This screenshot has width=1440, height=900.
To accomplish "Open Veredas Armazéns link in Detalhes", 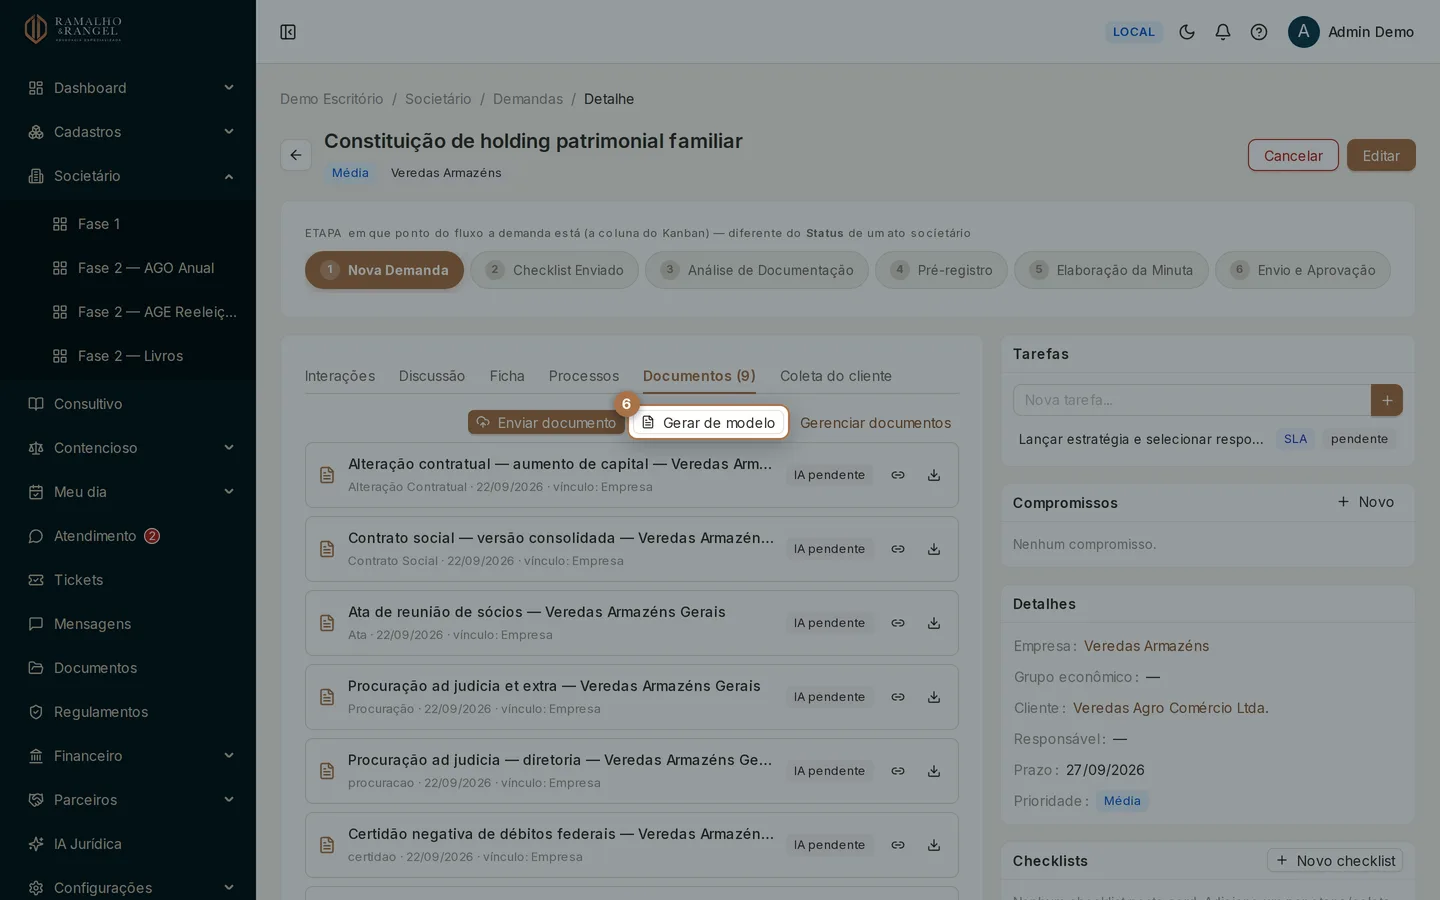I will [1146, 646].
